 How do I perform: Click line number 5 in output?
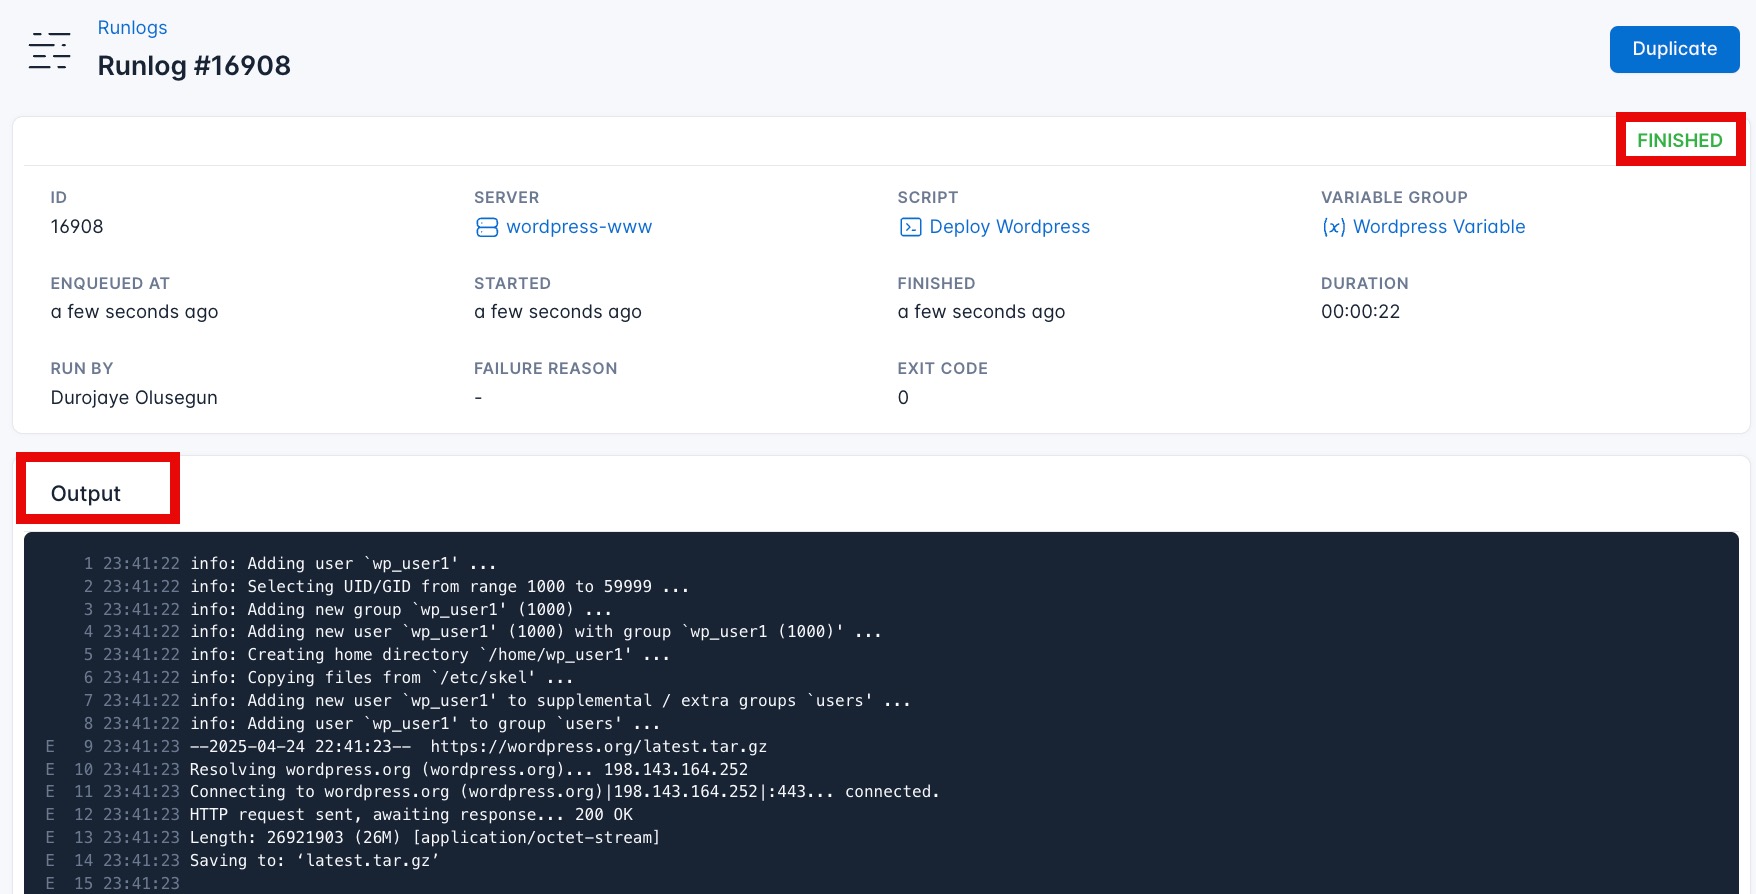(88, 655)
